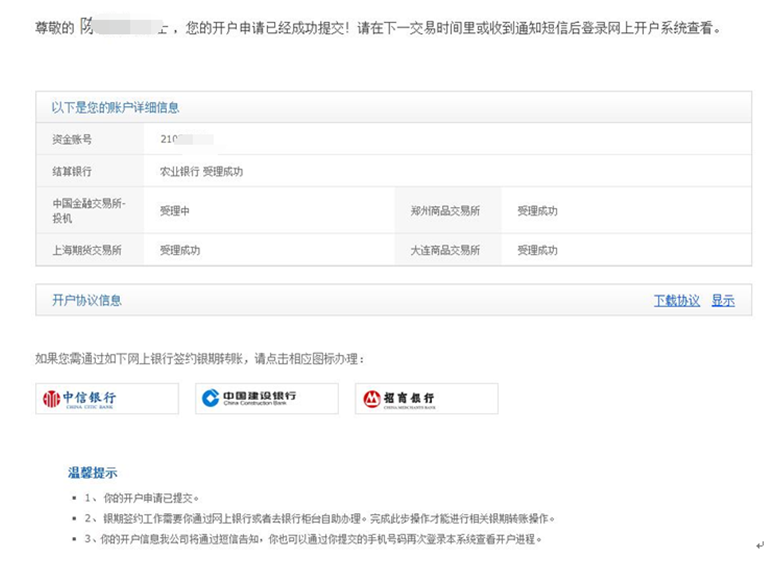This screenshot has width=768, height=573.
Task: Click the 开户协议信息 section header
Action: tap(87, 300)
